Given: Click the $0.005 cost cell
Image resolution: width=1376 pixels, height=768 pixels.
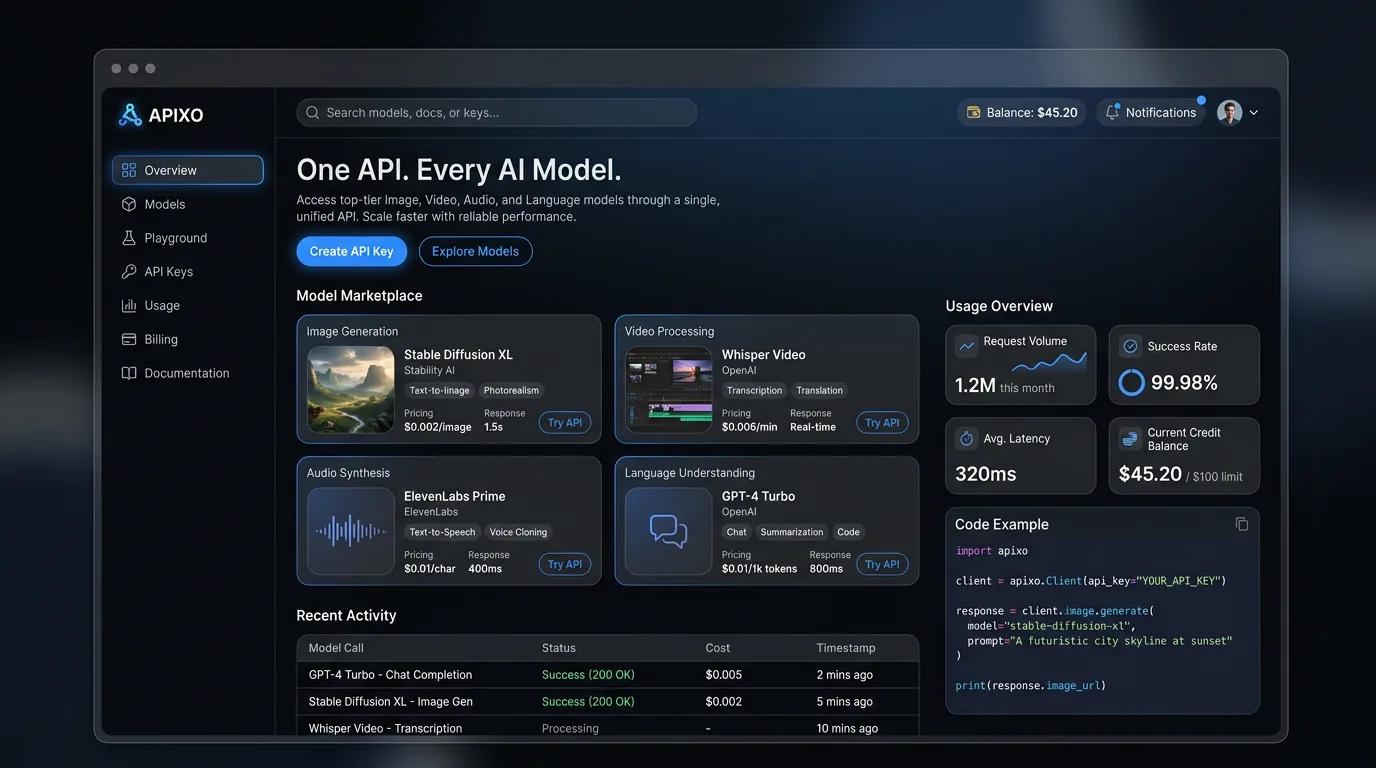Looking at the screenshot, I should [724, 675].
